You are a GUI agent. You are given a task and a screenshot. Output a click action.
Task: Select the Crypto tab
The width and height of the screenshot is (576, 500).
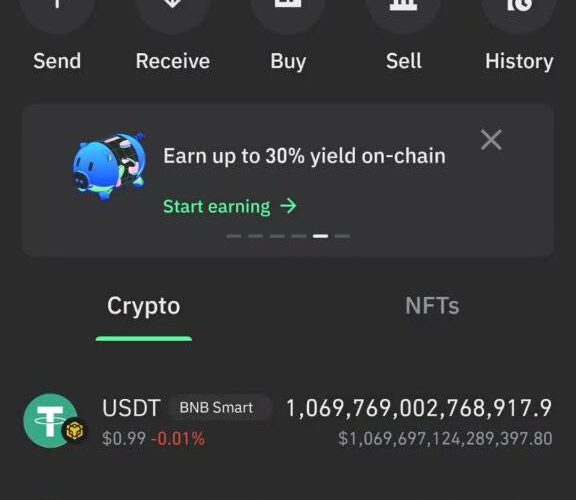pos(144,306)
